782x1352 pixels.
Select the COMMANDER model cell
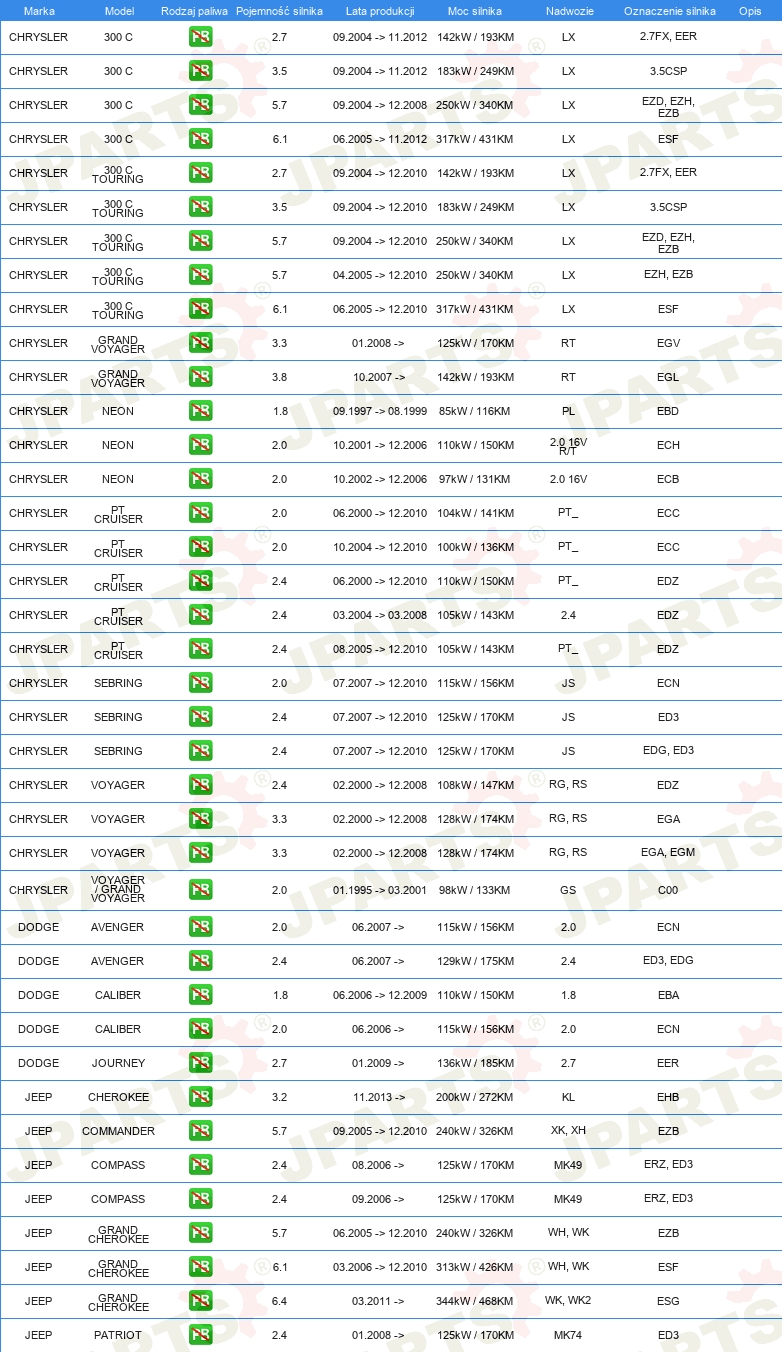click(x=119, y=1131)
